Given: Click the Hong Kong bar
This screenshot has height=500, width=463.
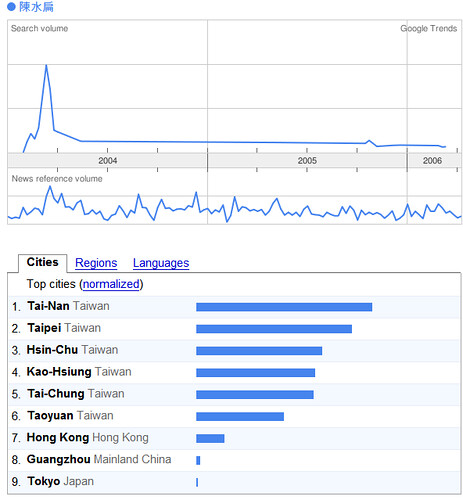Looking at the screenshot, I should tap(210, 438).
